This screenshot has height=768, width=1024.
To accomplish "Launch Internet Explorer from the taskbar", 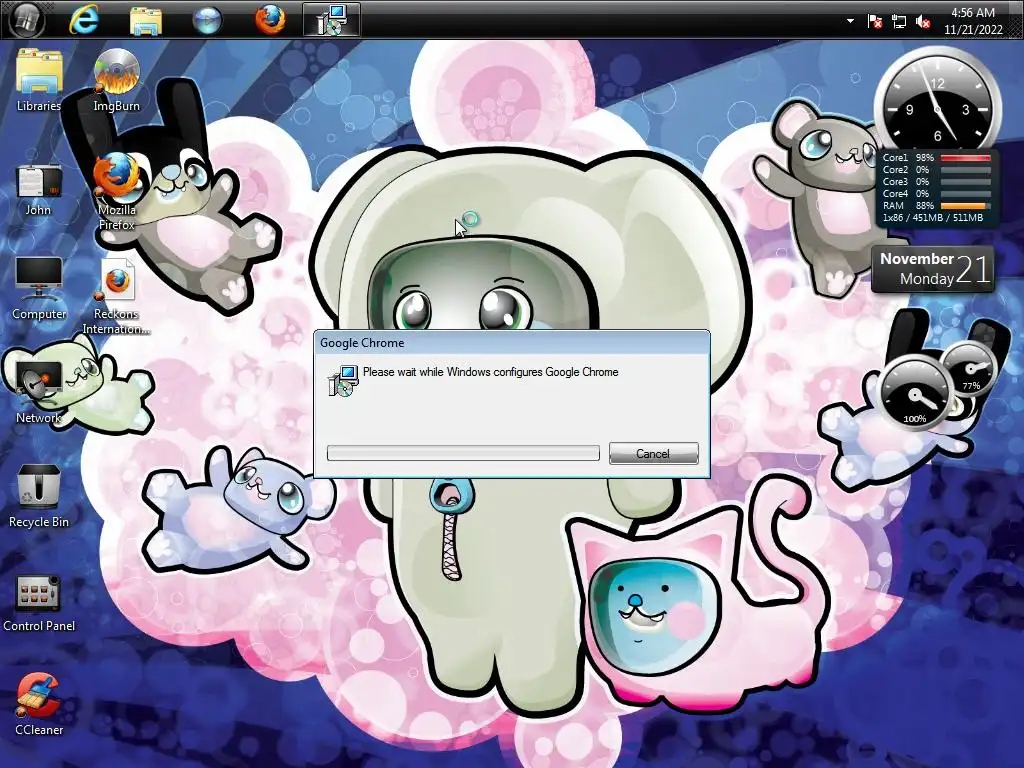I will click(x=84, y=20).
